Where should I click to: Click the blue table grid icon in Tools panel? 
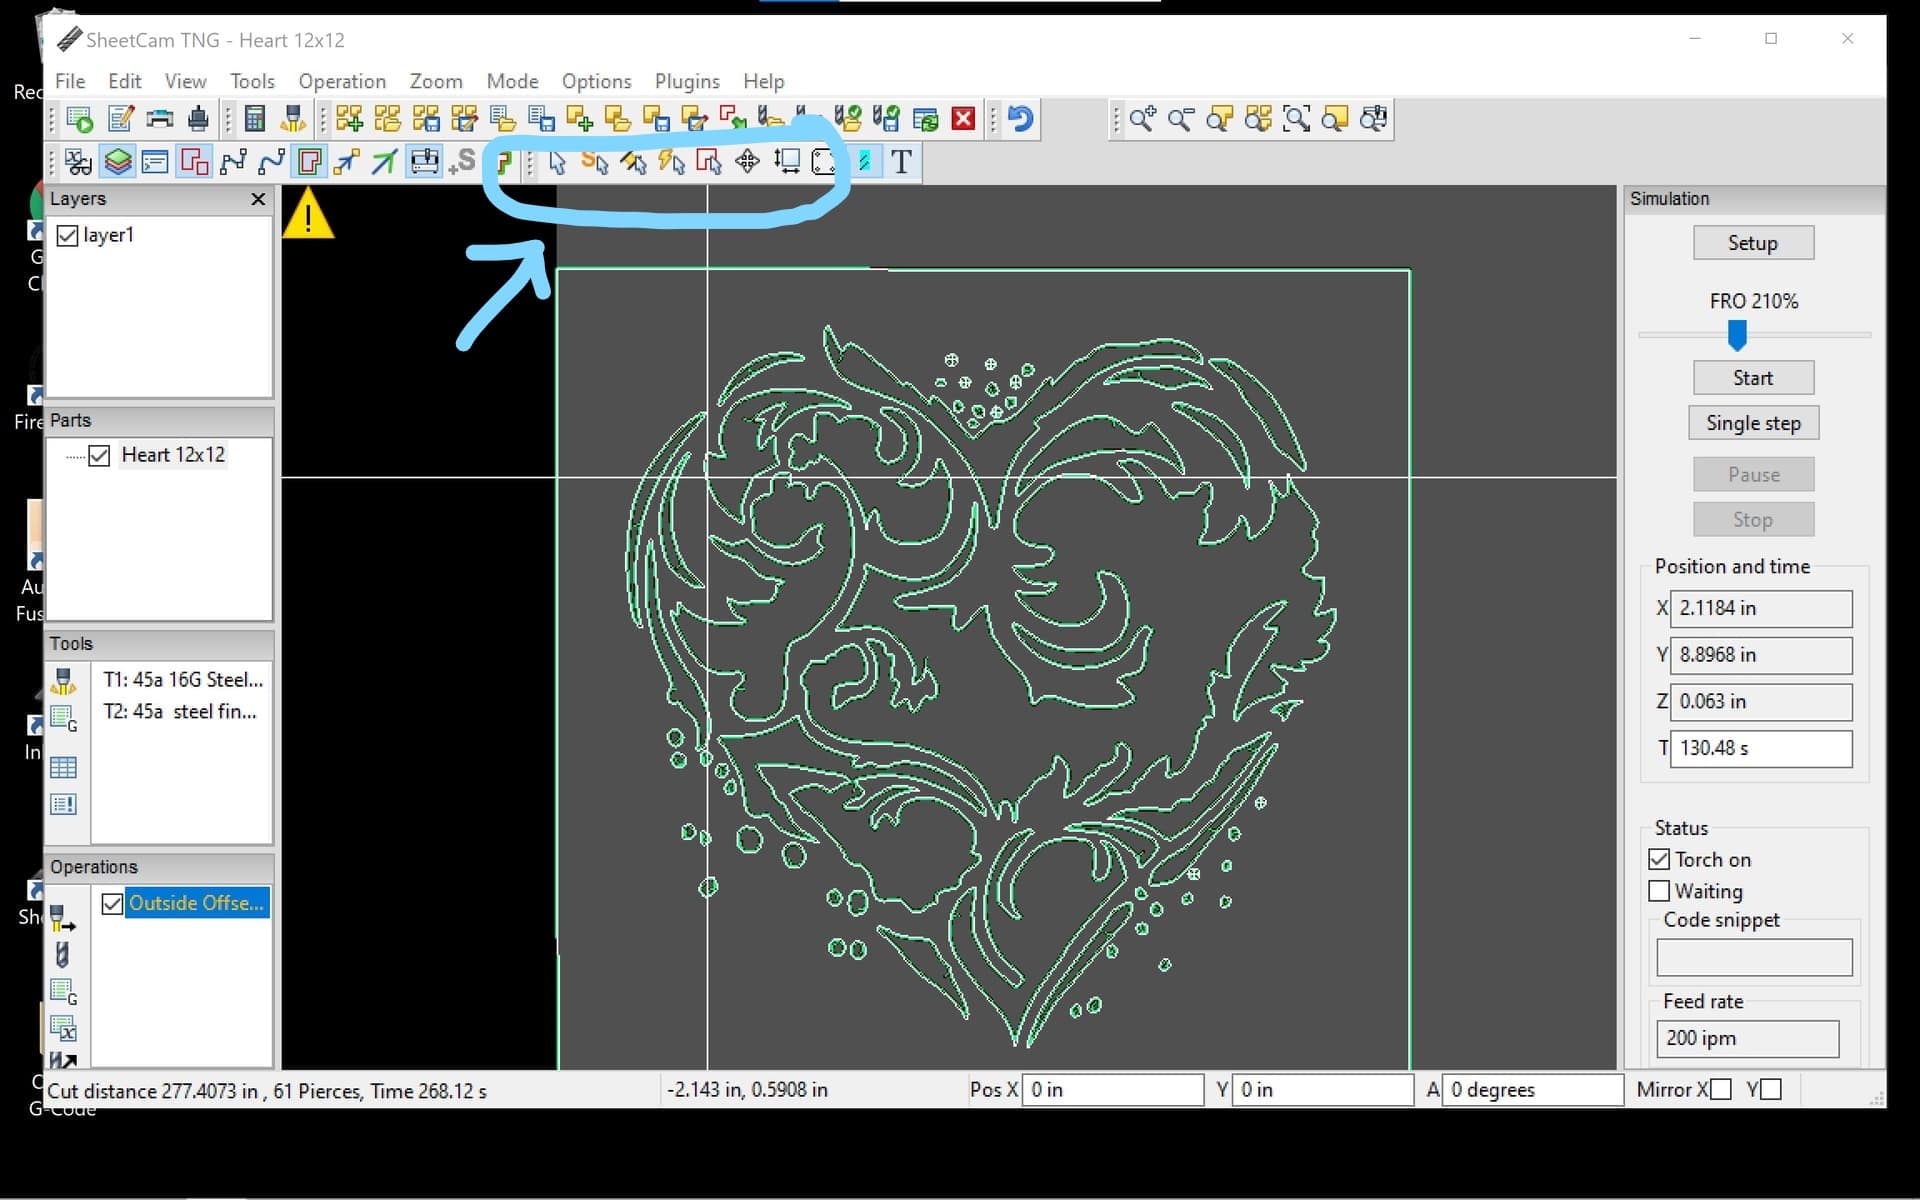[63, 767]
